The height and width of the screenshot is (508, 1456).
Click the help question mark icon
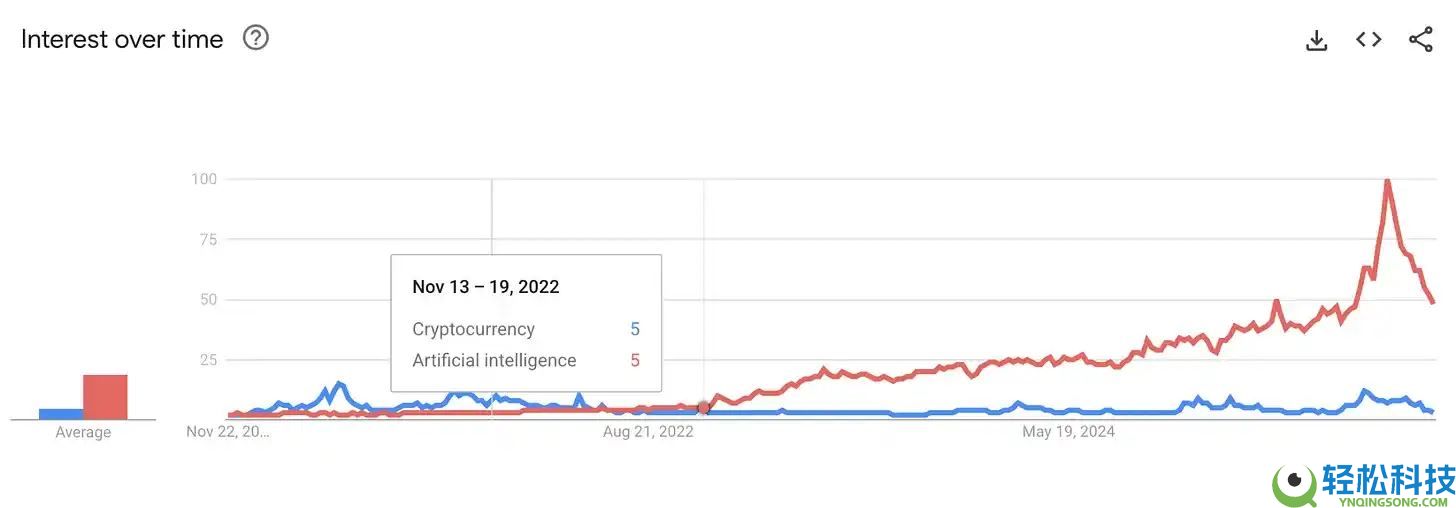(256, 38)
